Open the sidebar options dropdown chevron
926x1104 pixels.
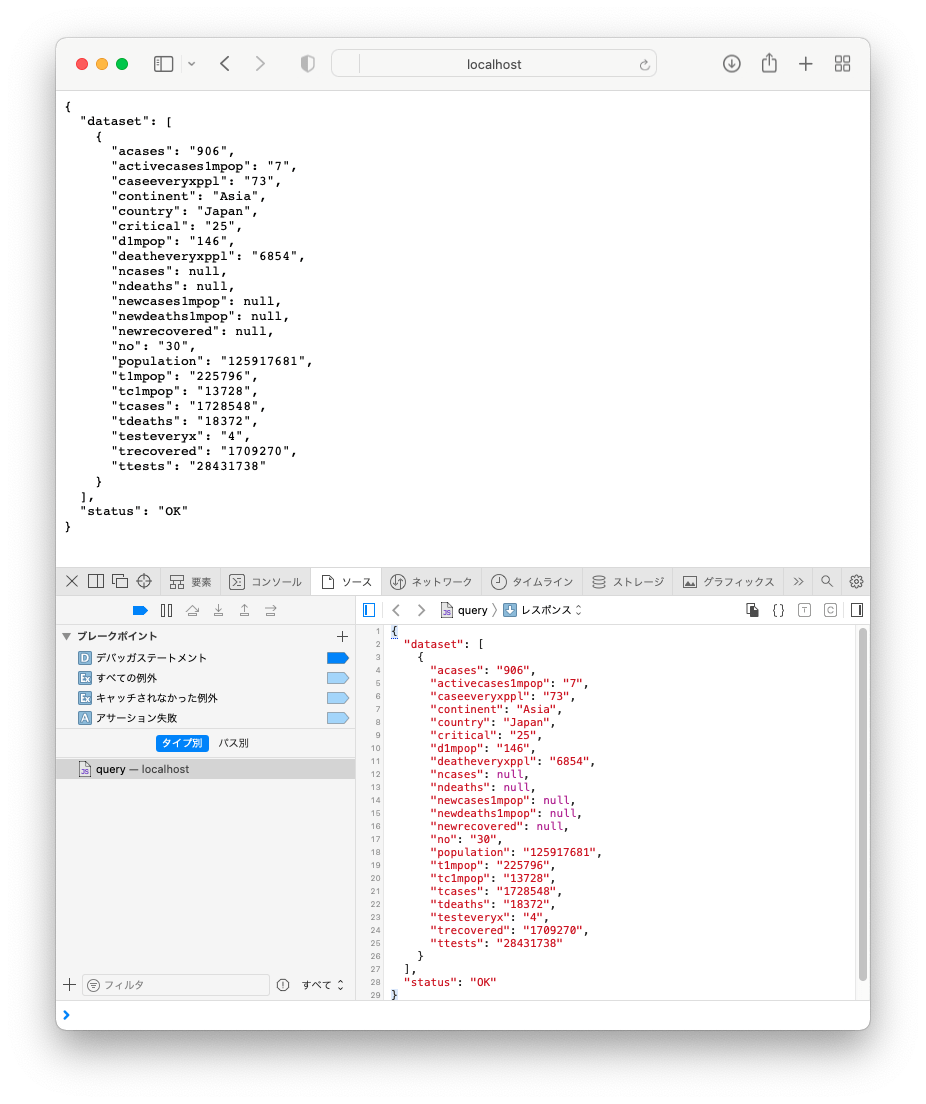click(x=192, y=64)
